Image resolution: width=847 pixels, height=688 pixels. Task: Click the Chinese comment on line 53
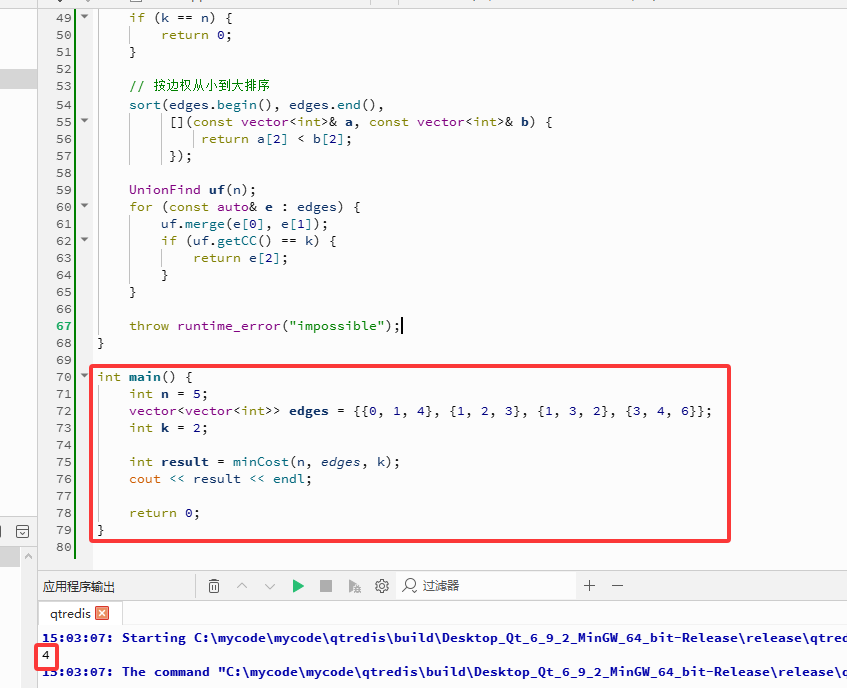point(199,85)
